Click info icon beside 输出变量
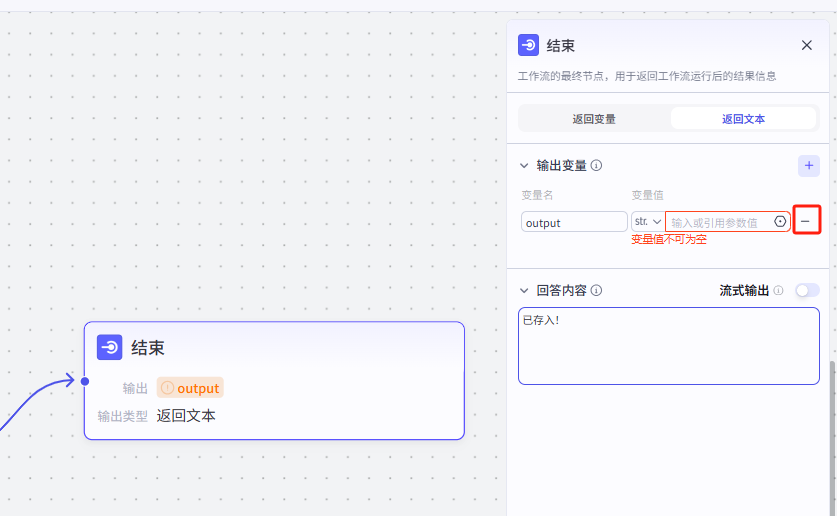Viewport: 837px width, 516px height. click(596, 166)
